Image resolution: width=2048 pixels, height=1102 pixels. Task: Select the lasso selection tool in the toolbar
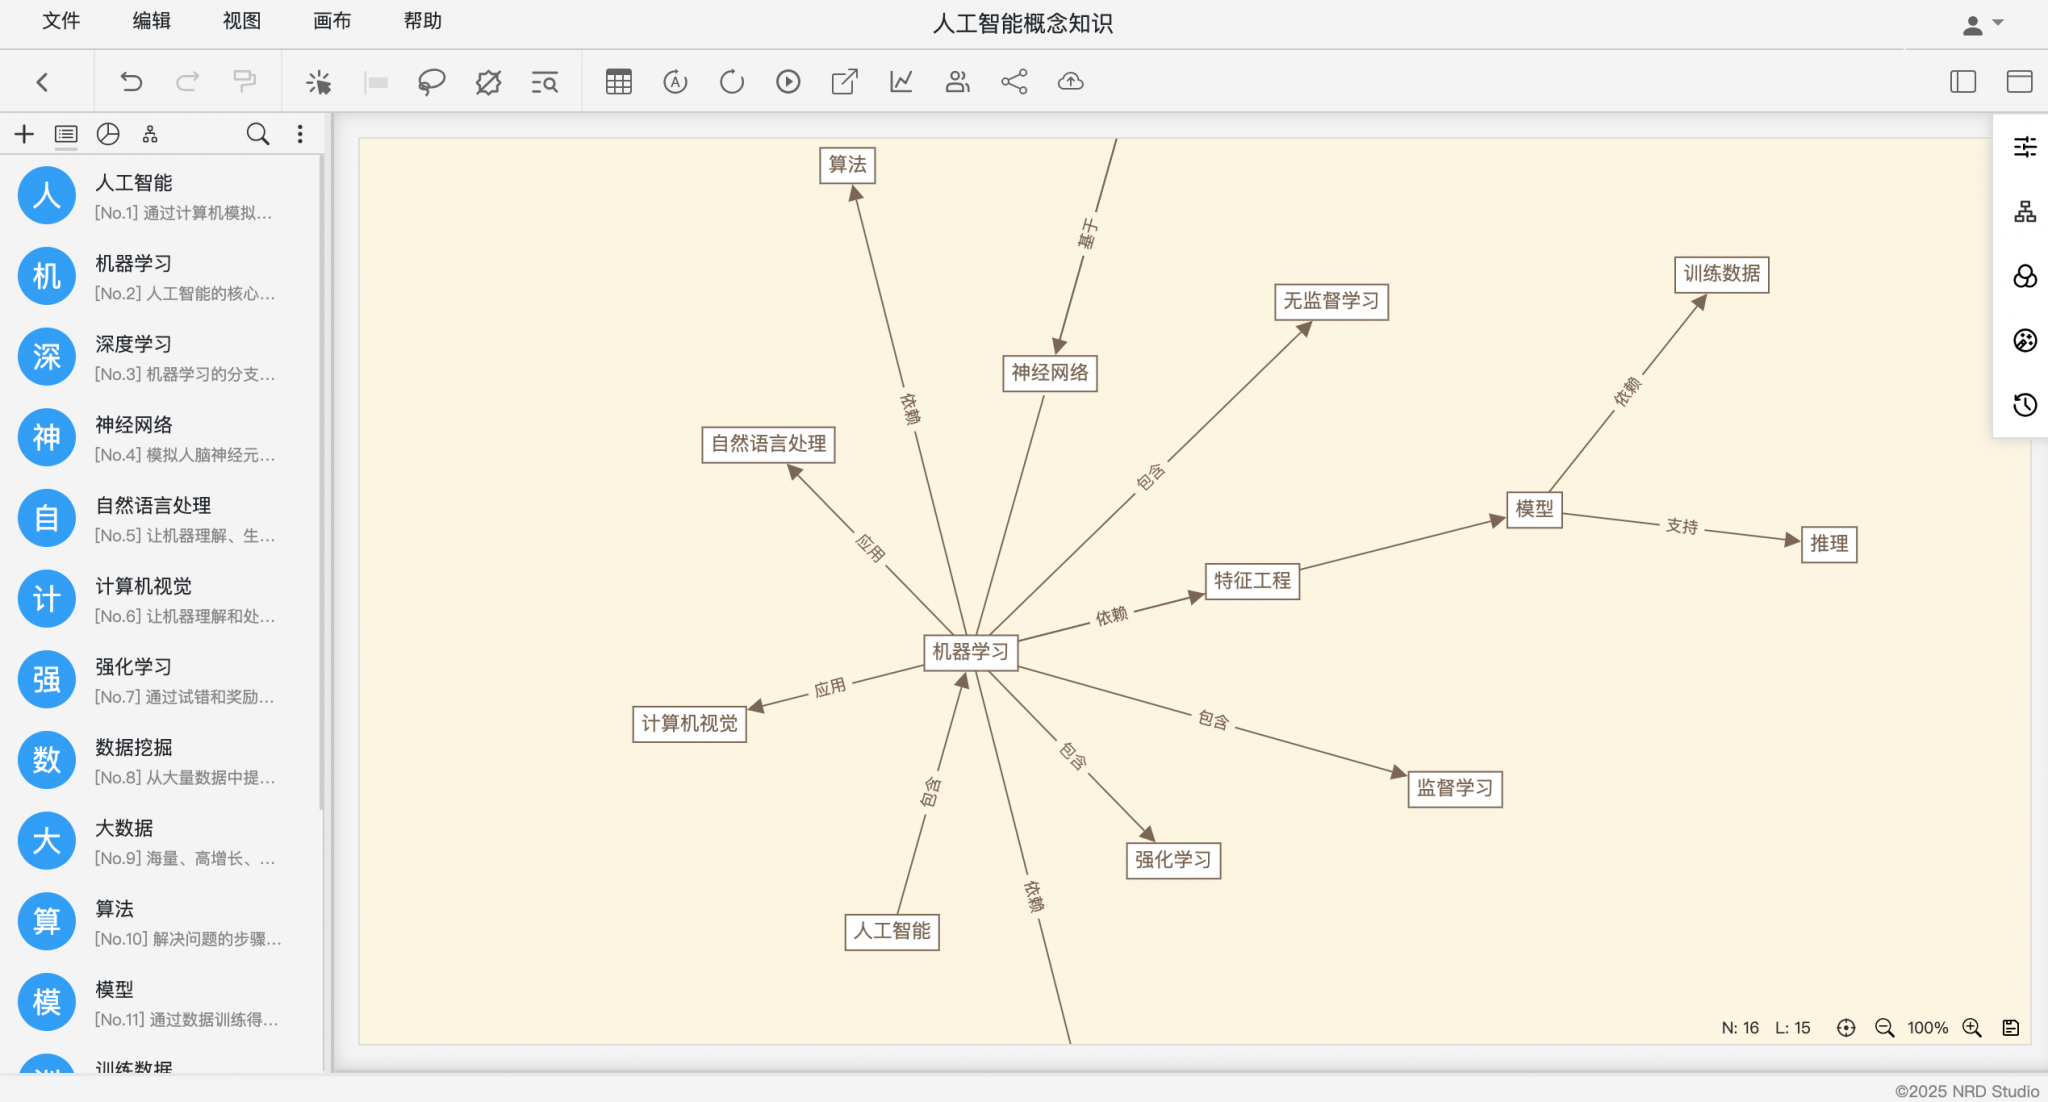click(430, 81)
